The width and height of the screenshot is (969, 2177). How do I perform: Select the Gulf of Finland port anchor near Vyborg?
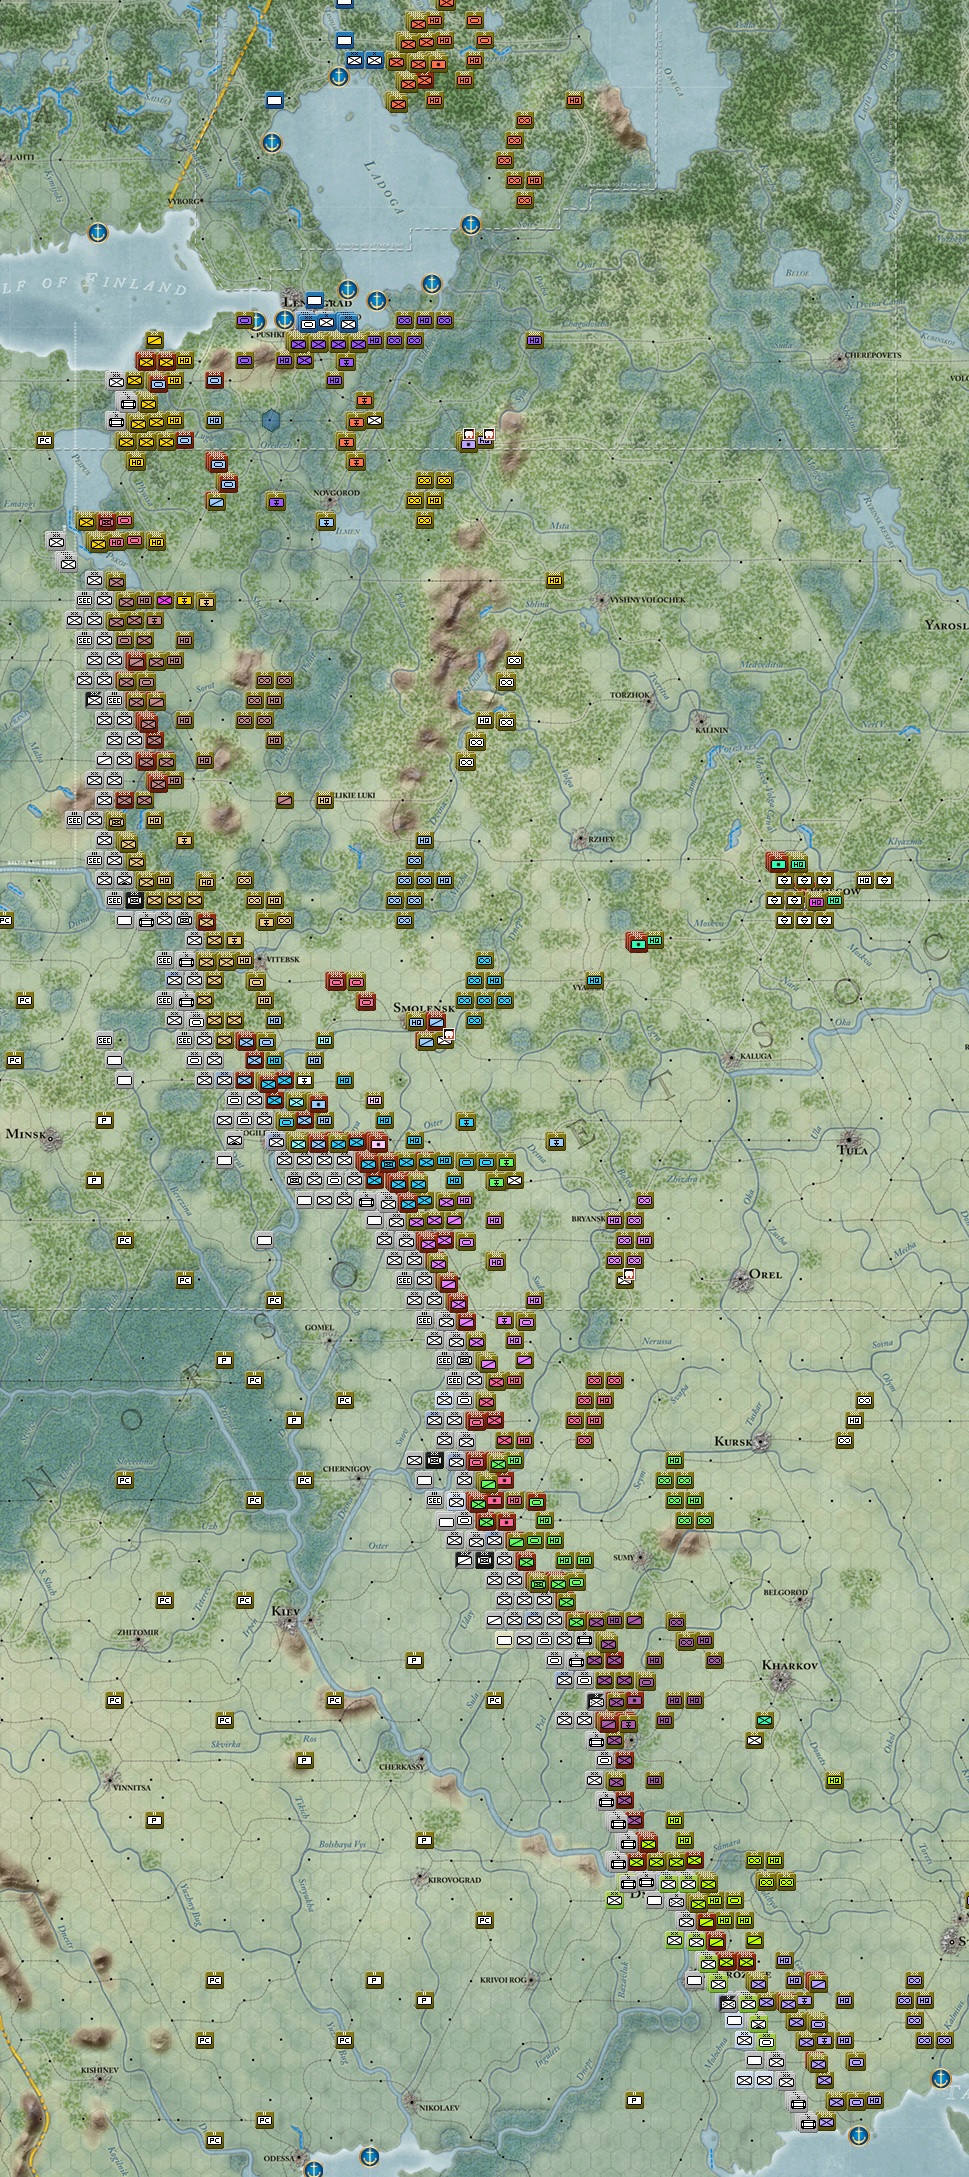click(98, 232)
